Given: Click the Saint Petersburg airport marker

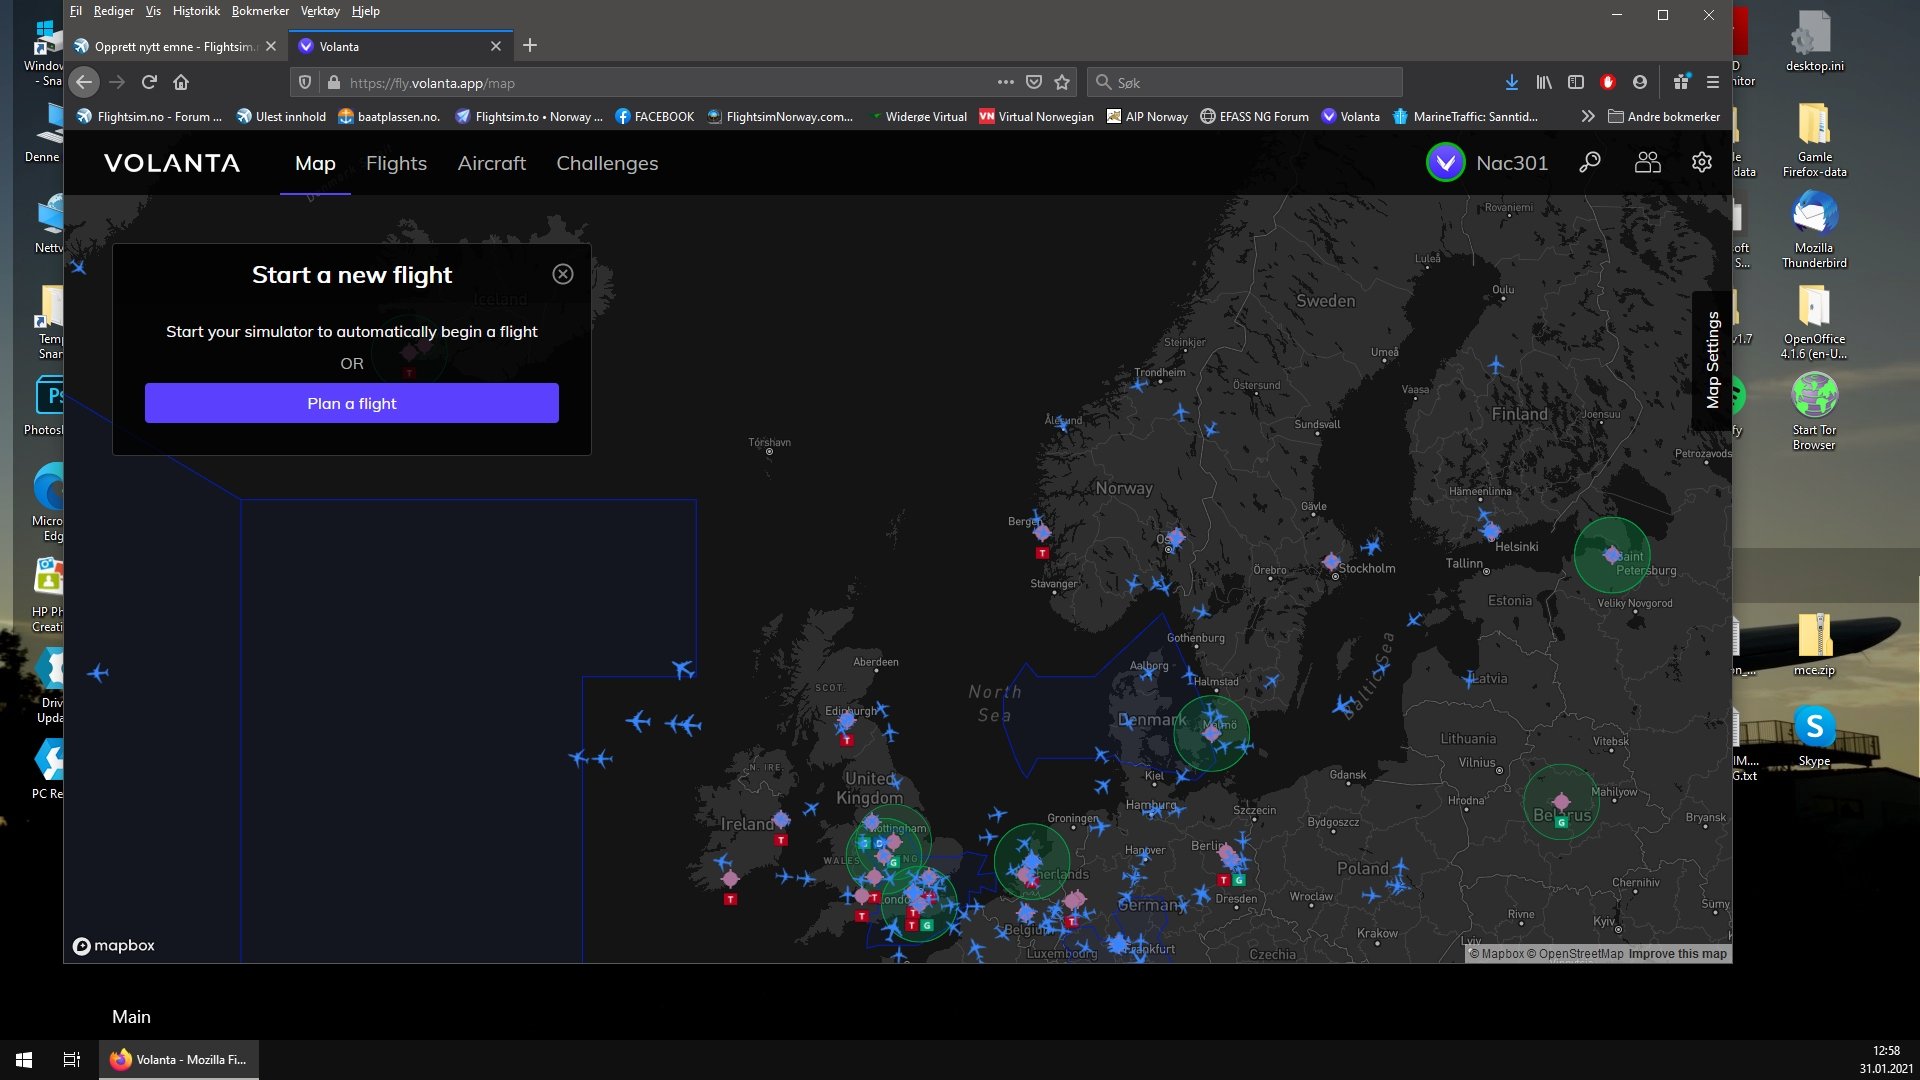Looking at the screenshot, I should pos(1611,554).
